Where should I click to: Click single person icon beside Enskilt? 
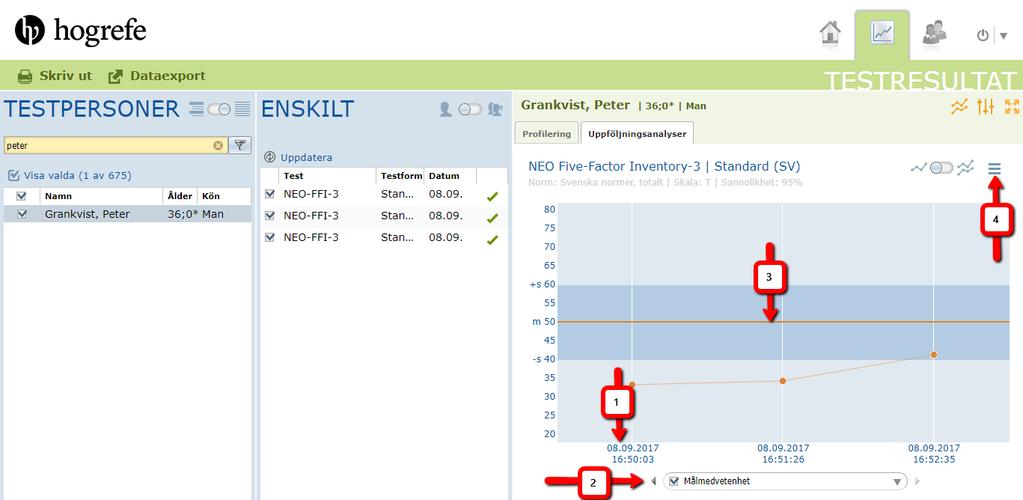[446, 109]
